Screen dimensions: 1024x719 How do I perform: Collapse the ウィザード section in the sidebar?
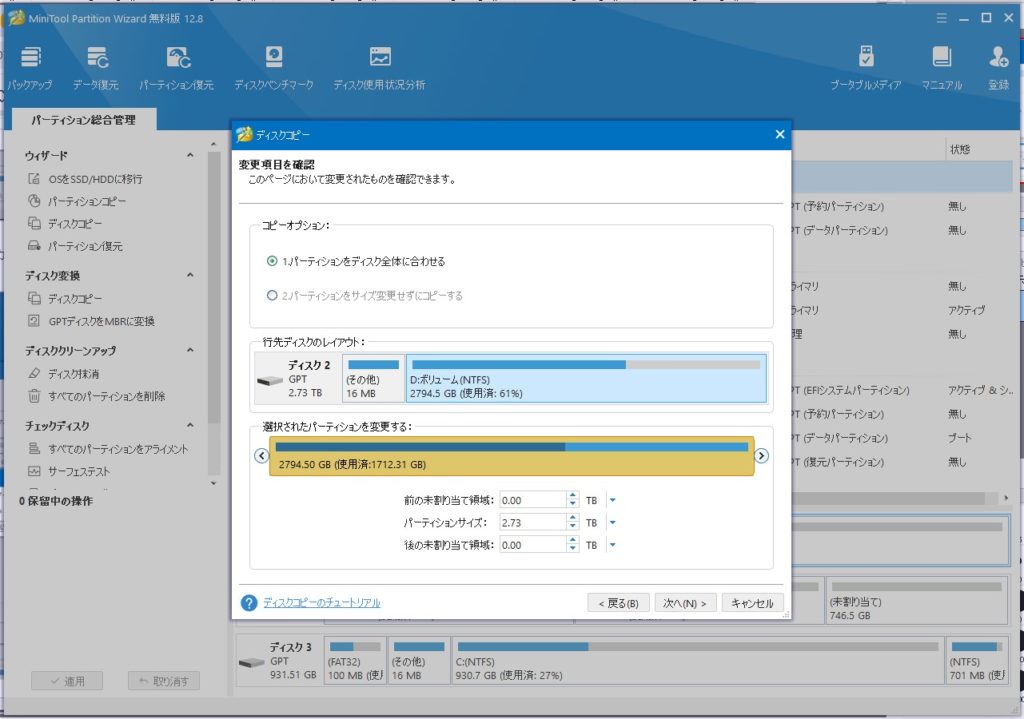click(190, 156)
